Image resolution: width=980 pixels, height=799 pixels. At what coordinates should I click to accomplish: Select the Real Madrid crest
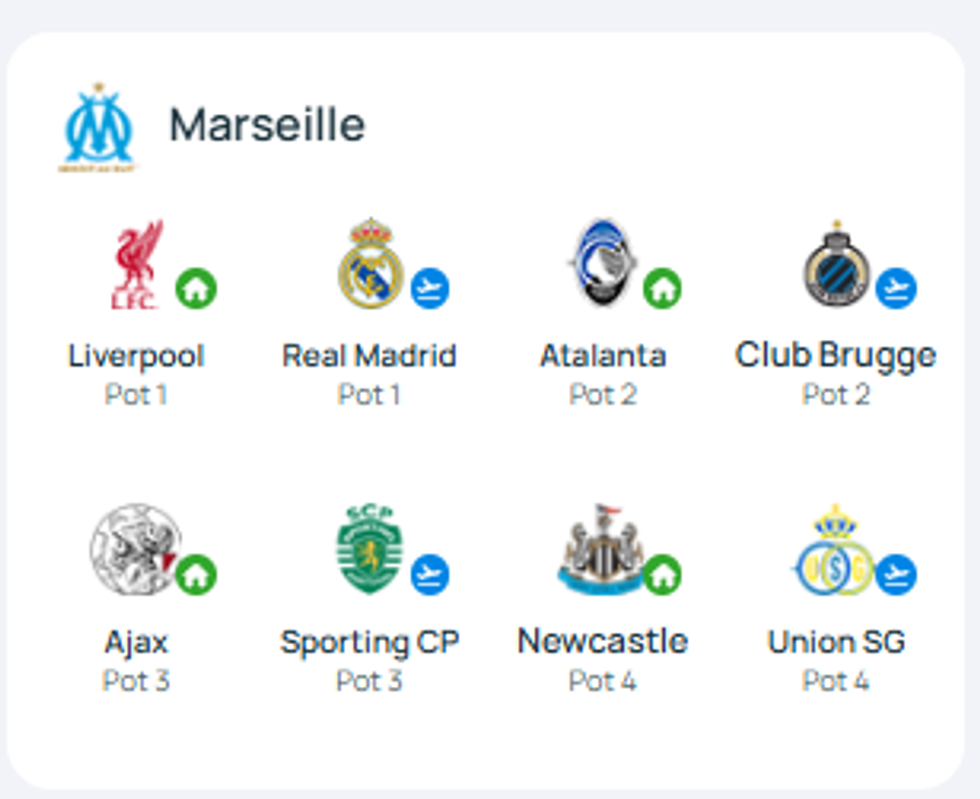click(370, 264)
